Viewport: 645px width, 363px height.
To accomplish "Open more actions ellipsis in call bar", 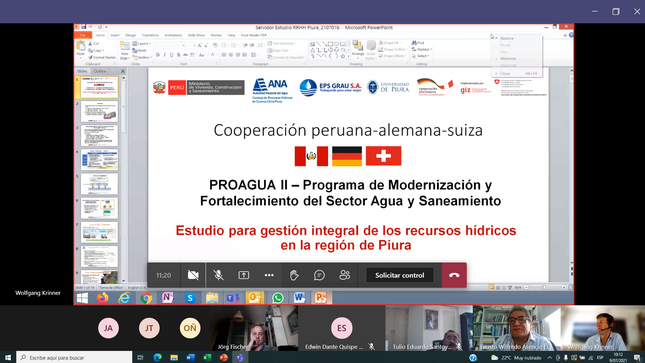I will pos(269,275).
